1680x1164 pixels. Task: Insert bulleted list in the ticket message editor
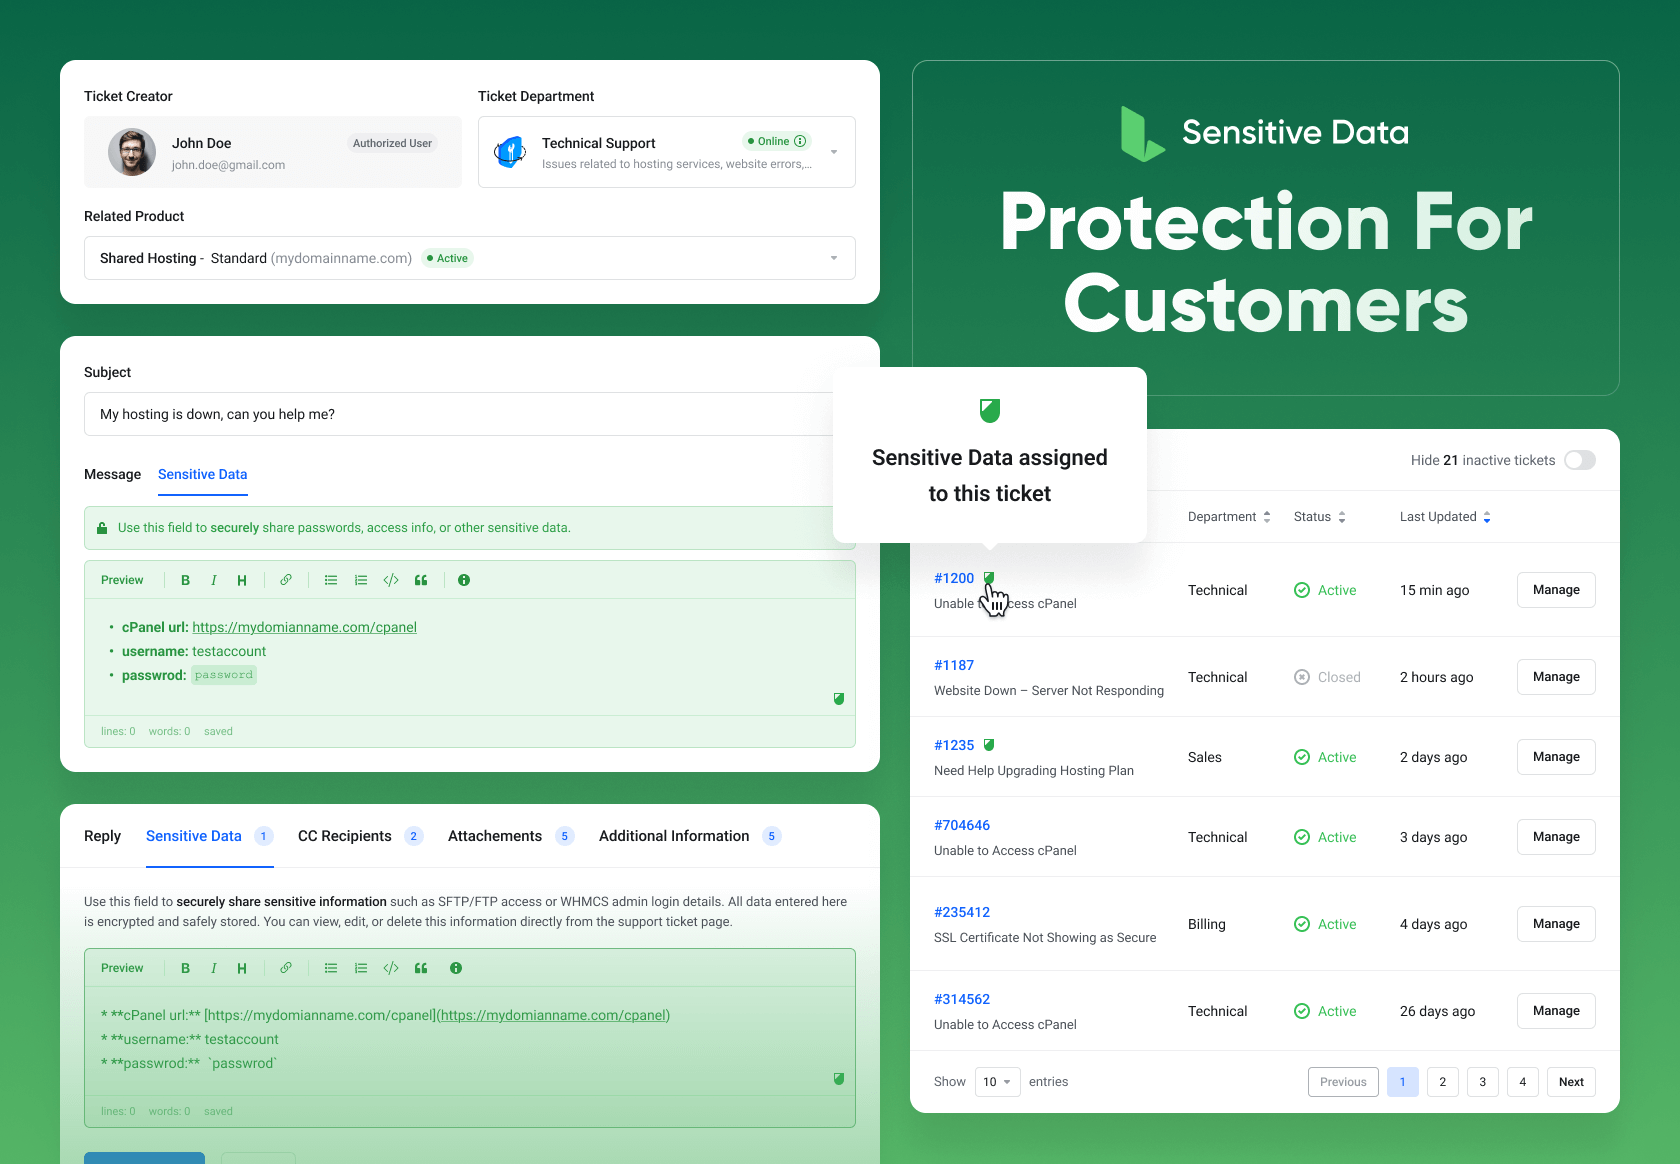click(331, 580)
